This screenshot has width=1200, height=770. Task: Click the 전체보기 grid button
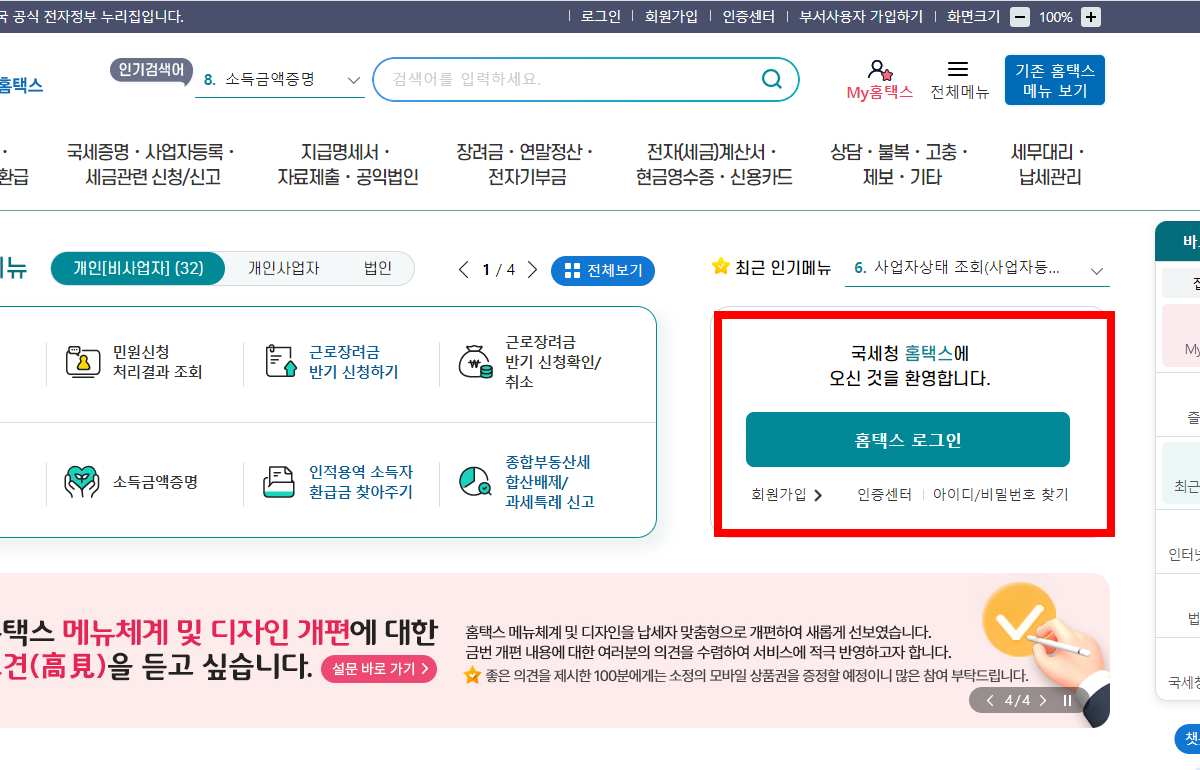coord(603,270)
